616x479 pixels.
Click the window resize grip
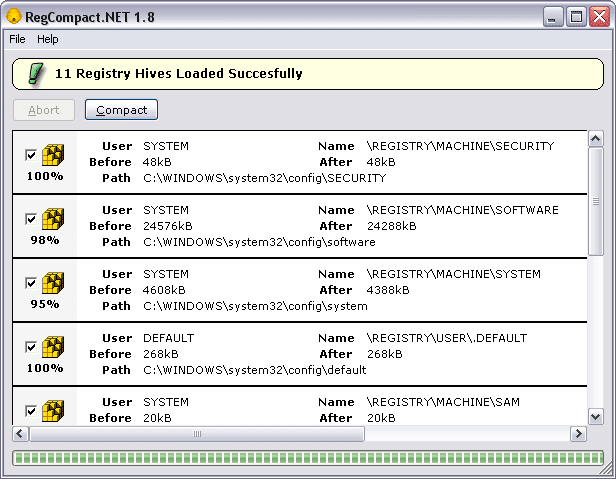tap(607, 470)
